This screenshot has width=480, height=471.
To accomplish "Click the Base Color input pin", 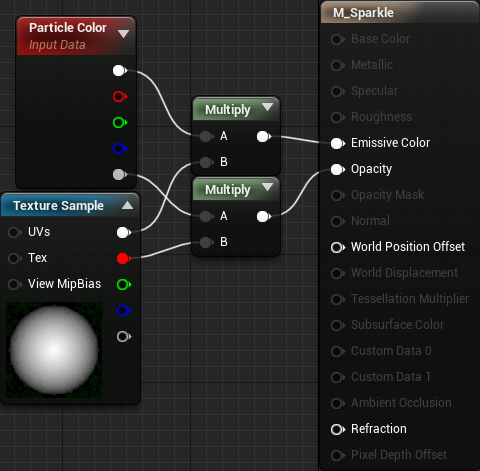I will pyautogui.click(x=338, y=39).
